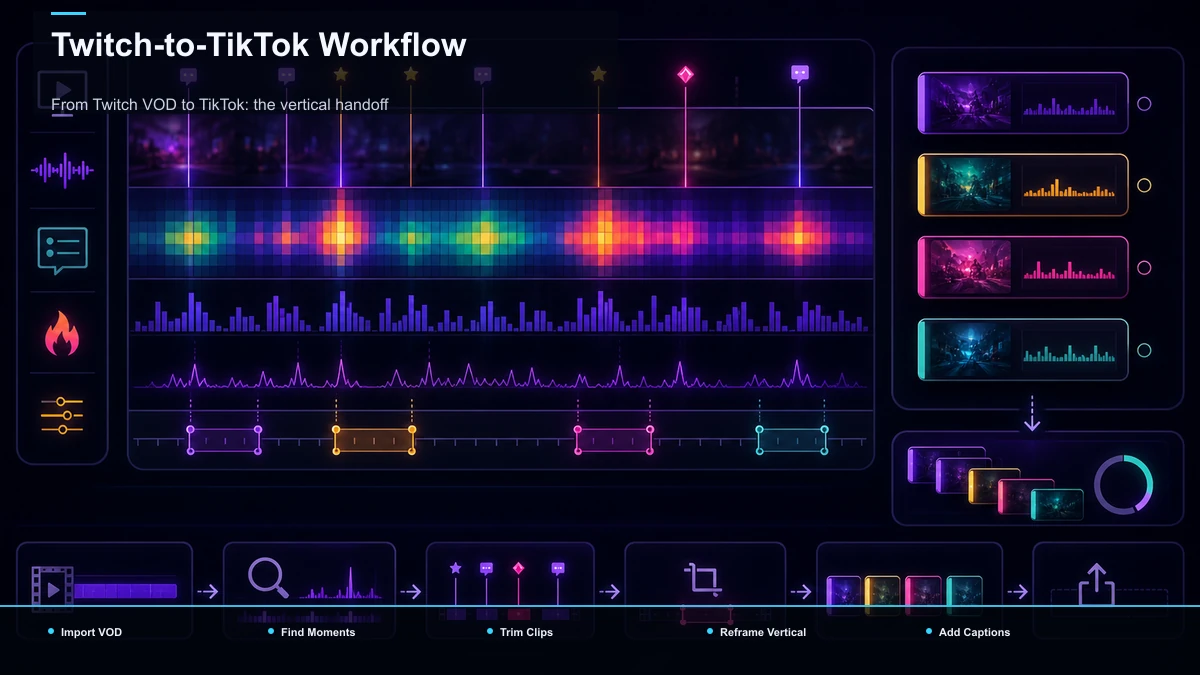Select the bright purple chat bubble marker
The height and width of the screenshot is (675, 1200).
click(x=799, y=73)
